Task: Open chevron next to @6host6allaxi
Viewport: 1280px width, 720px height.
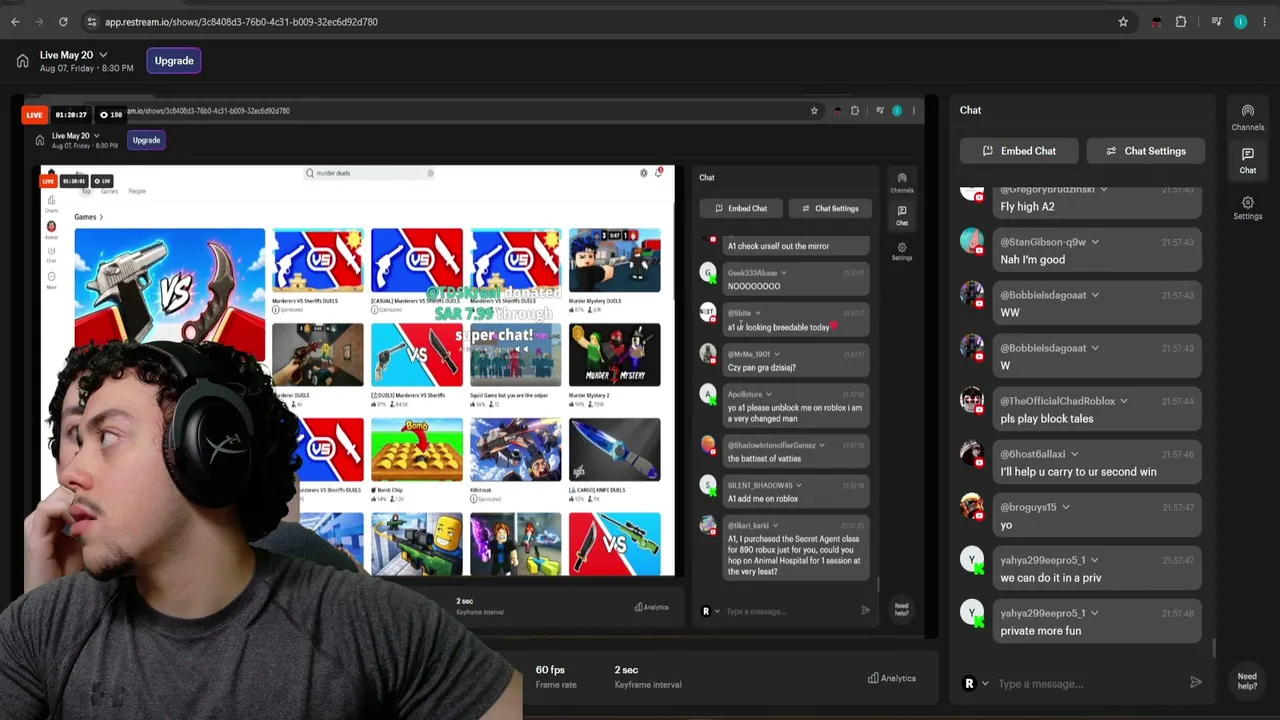Action: click(1075, 454)
